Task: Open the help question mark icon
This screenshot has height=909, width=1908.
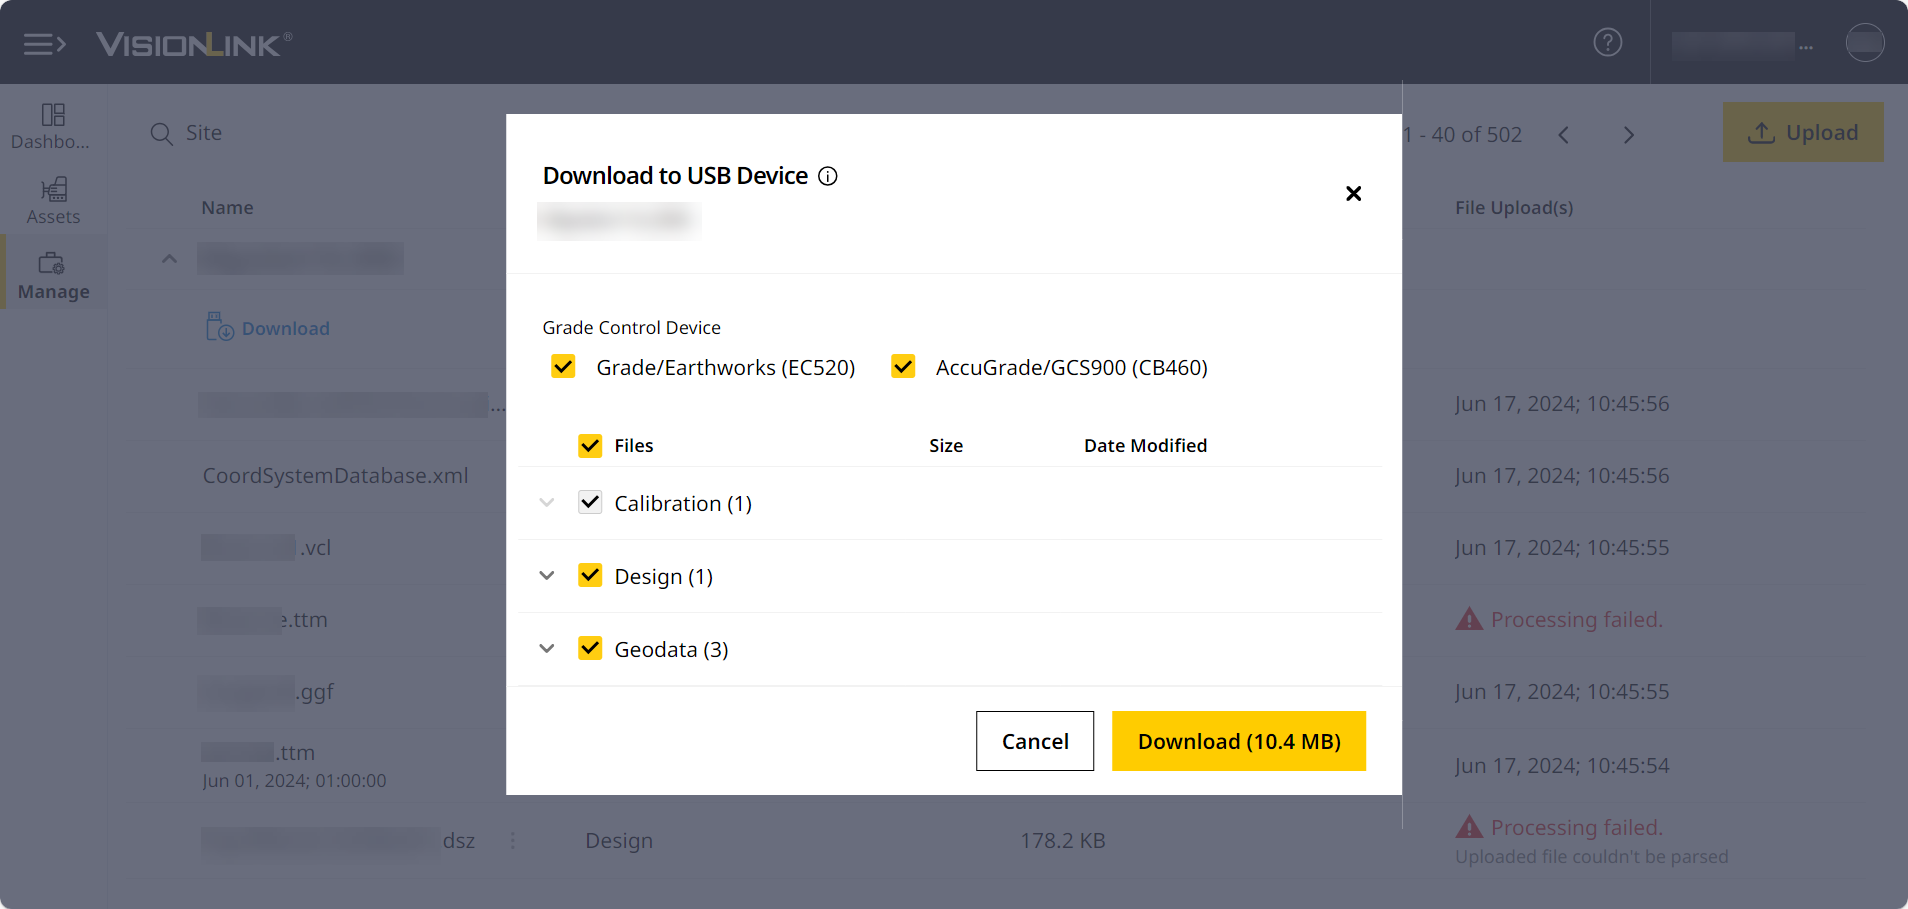Action: pyautogui.click(x=1608, y=42)
